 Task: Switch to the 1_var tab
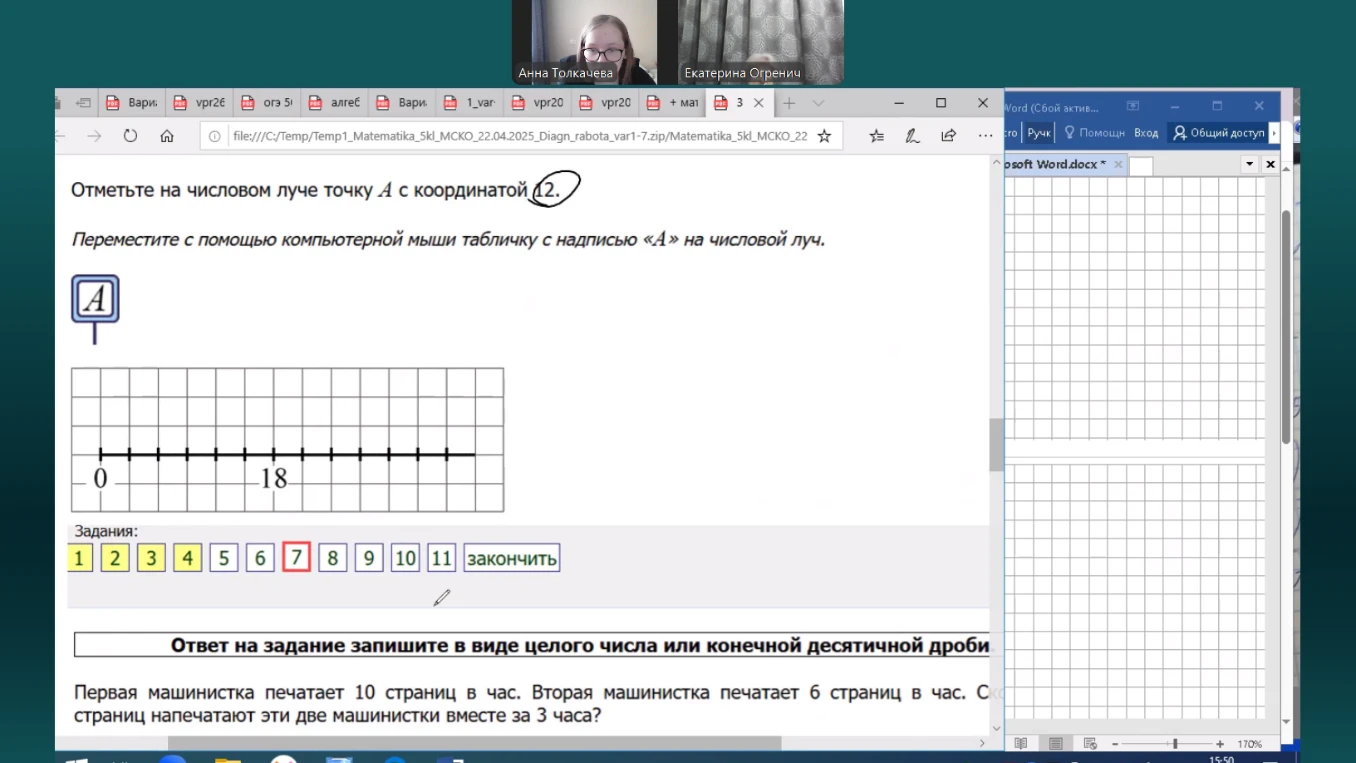pyautogui.click(x=469, y=103)
